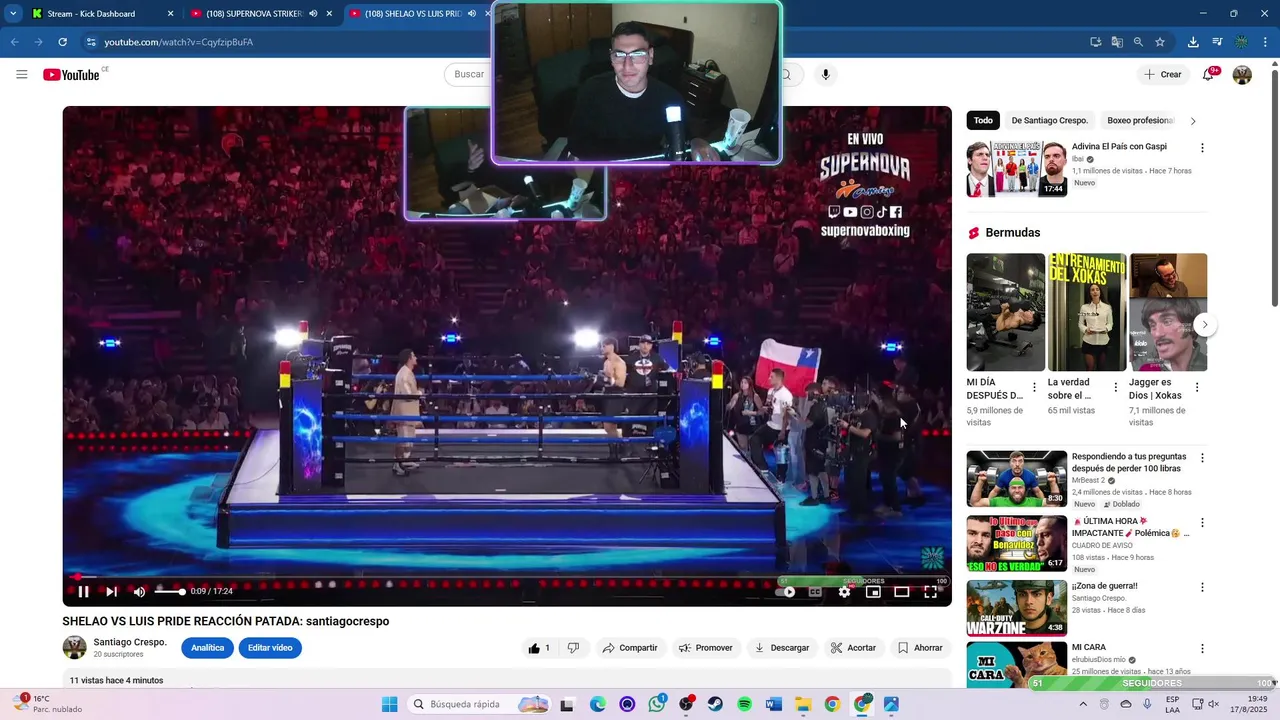Open the YouTube account avatar menu

coord(1242,75)
